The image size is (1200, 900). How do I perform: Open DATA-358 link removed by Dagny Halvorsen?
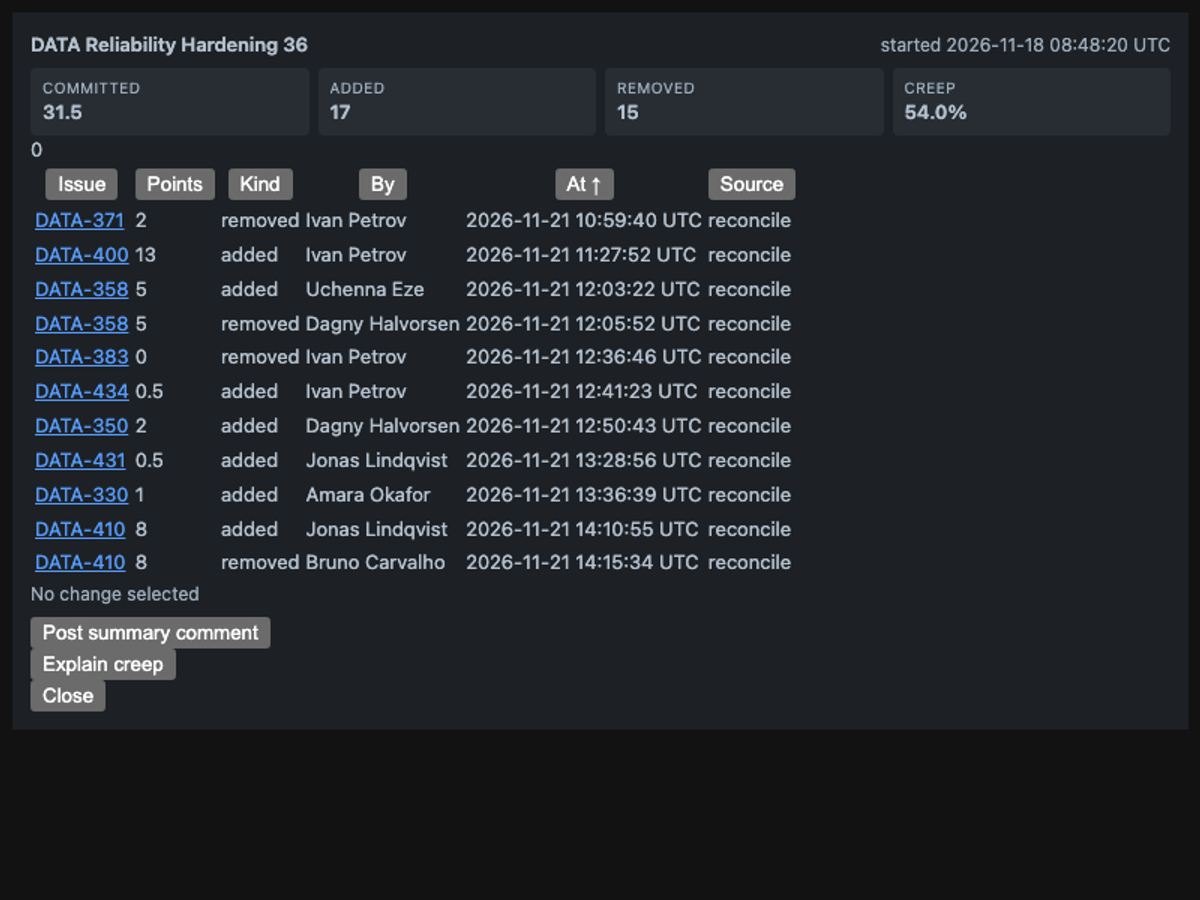click(82, 324)
